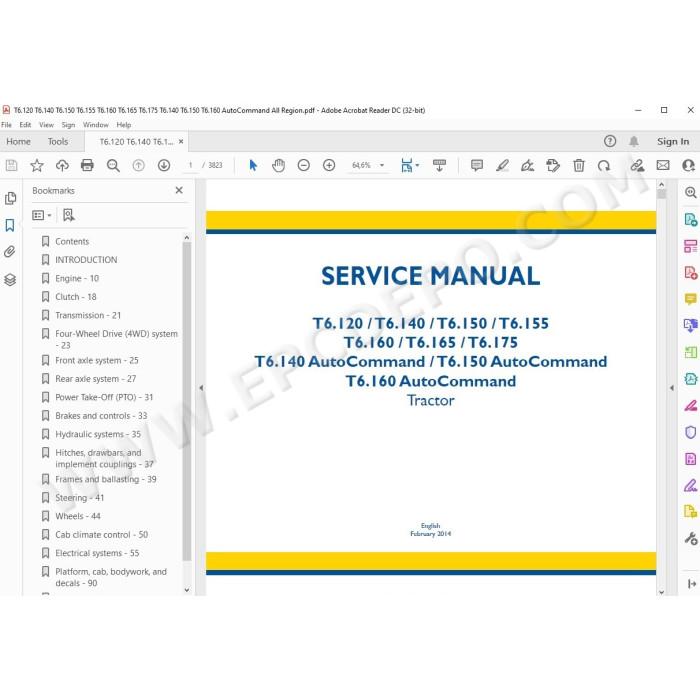Click the page number input field

coord(190,165)
